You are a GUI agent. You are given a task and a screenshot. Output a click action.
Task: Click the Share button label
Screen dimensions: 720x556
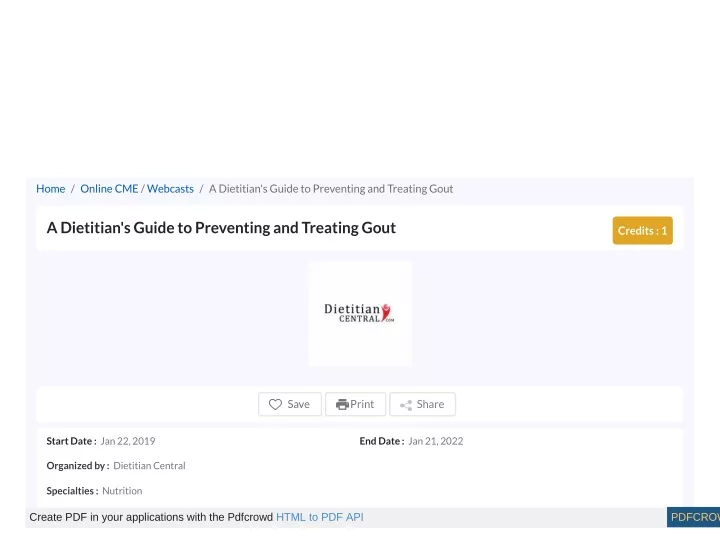(x=430, y=404)
